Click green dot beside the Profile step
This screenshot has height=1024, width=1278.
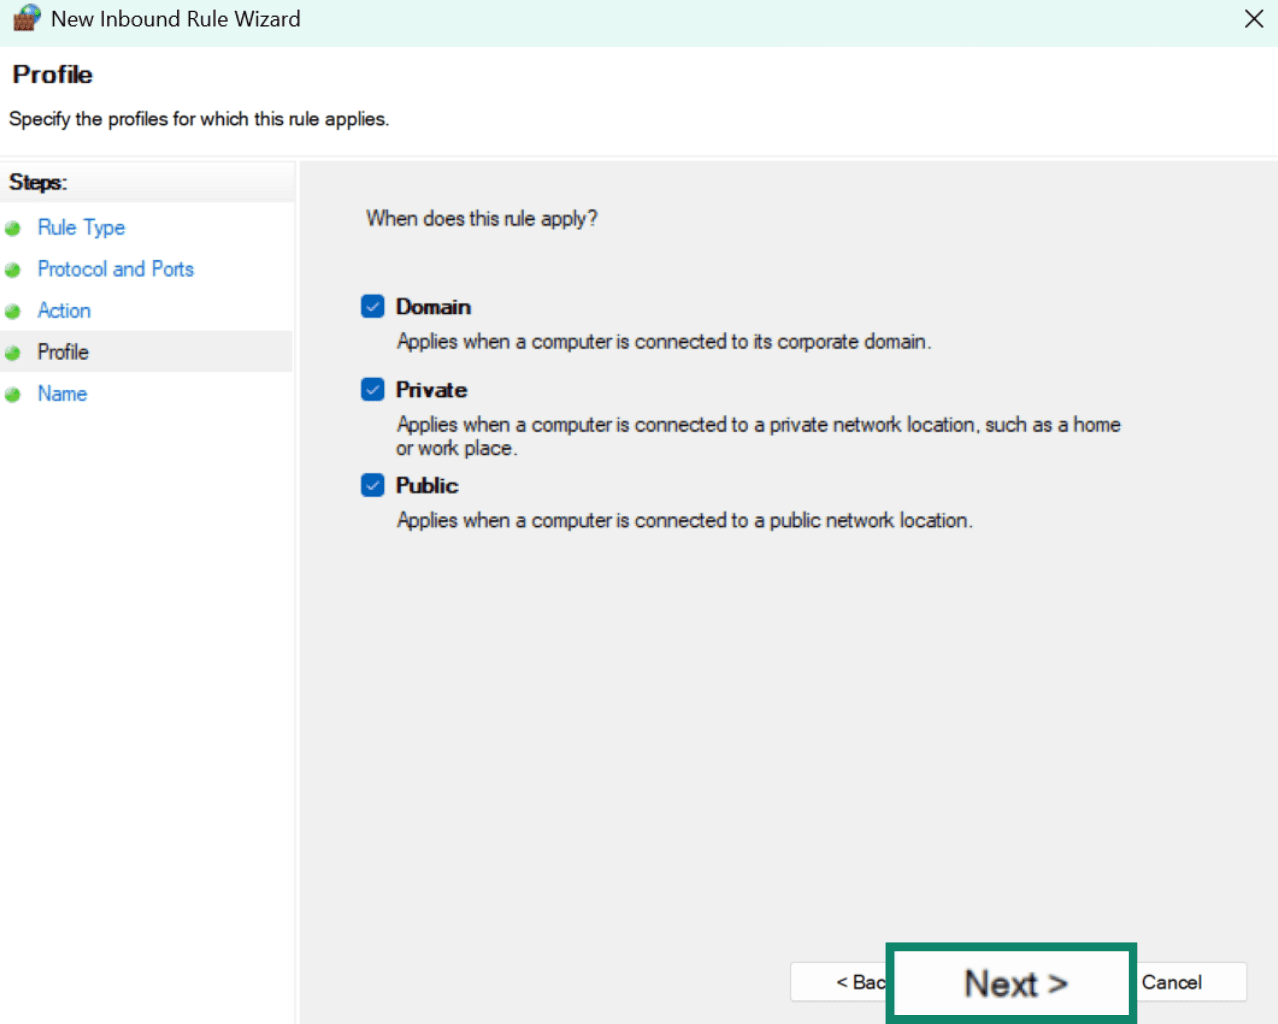pos(13,353)
